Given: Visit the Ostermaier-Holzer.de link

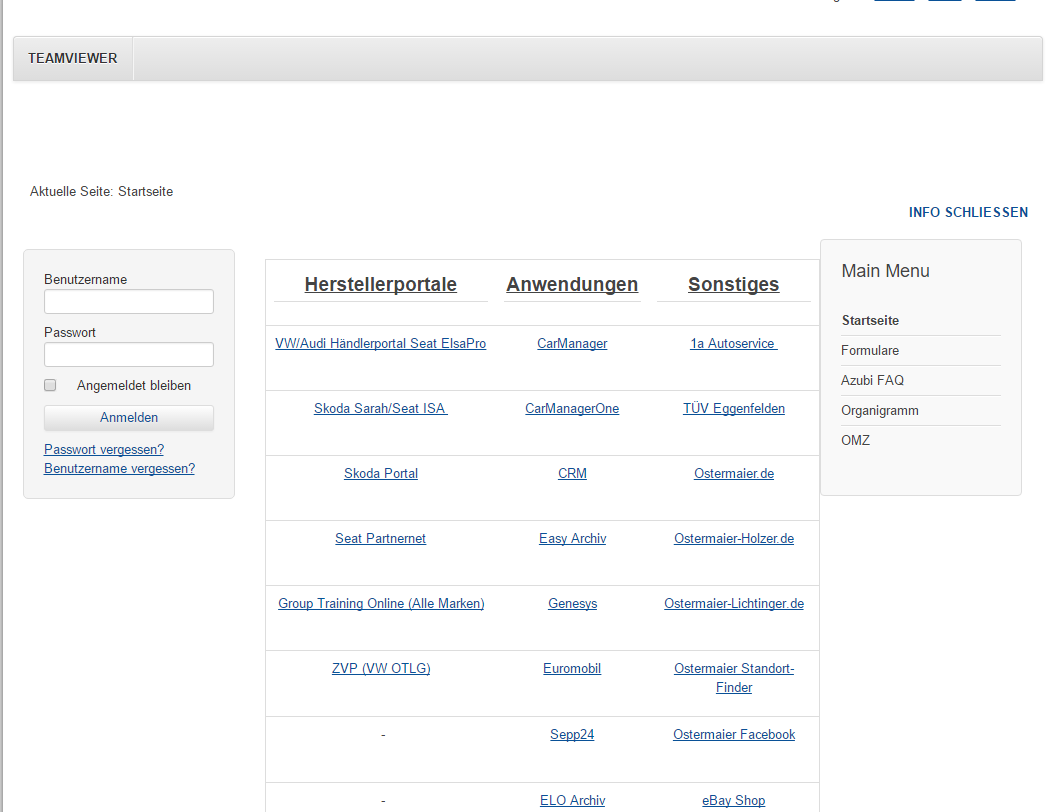Looking at the screenshot, I should click(734, 538).
